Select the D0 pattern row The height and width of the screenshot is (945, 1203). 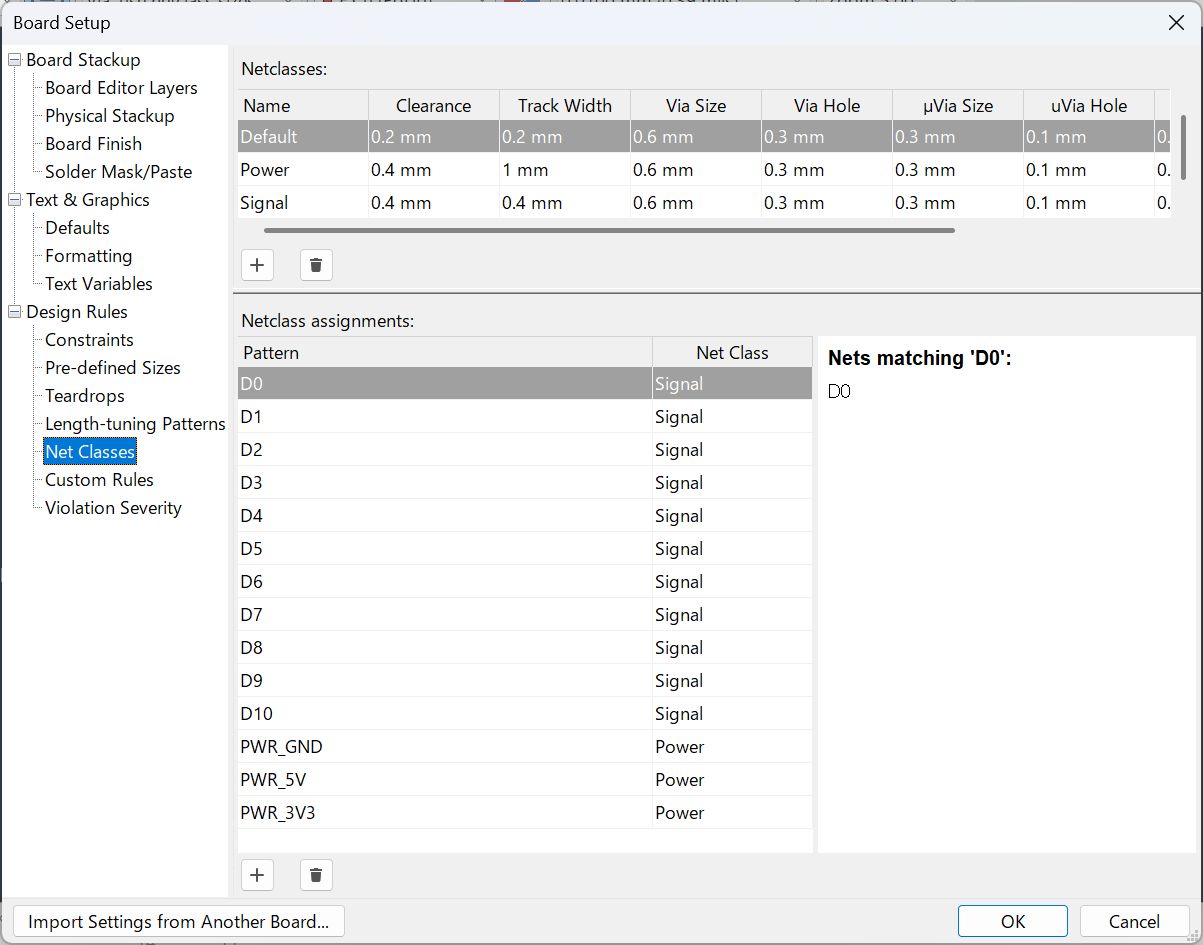pyautogui.click(x=525, y=384)
